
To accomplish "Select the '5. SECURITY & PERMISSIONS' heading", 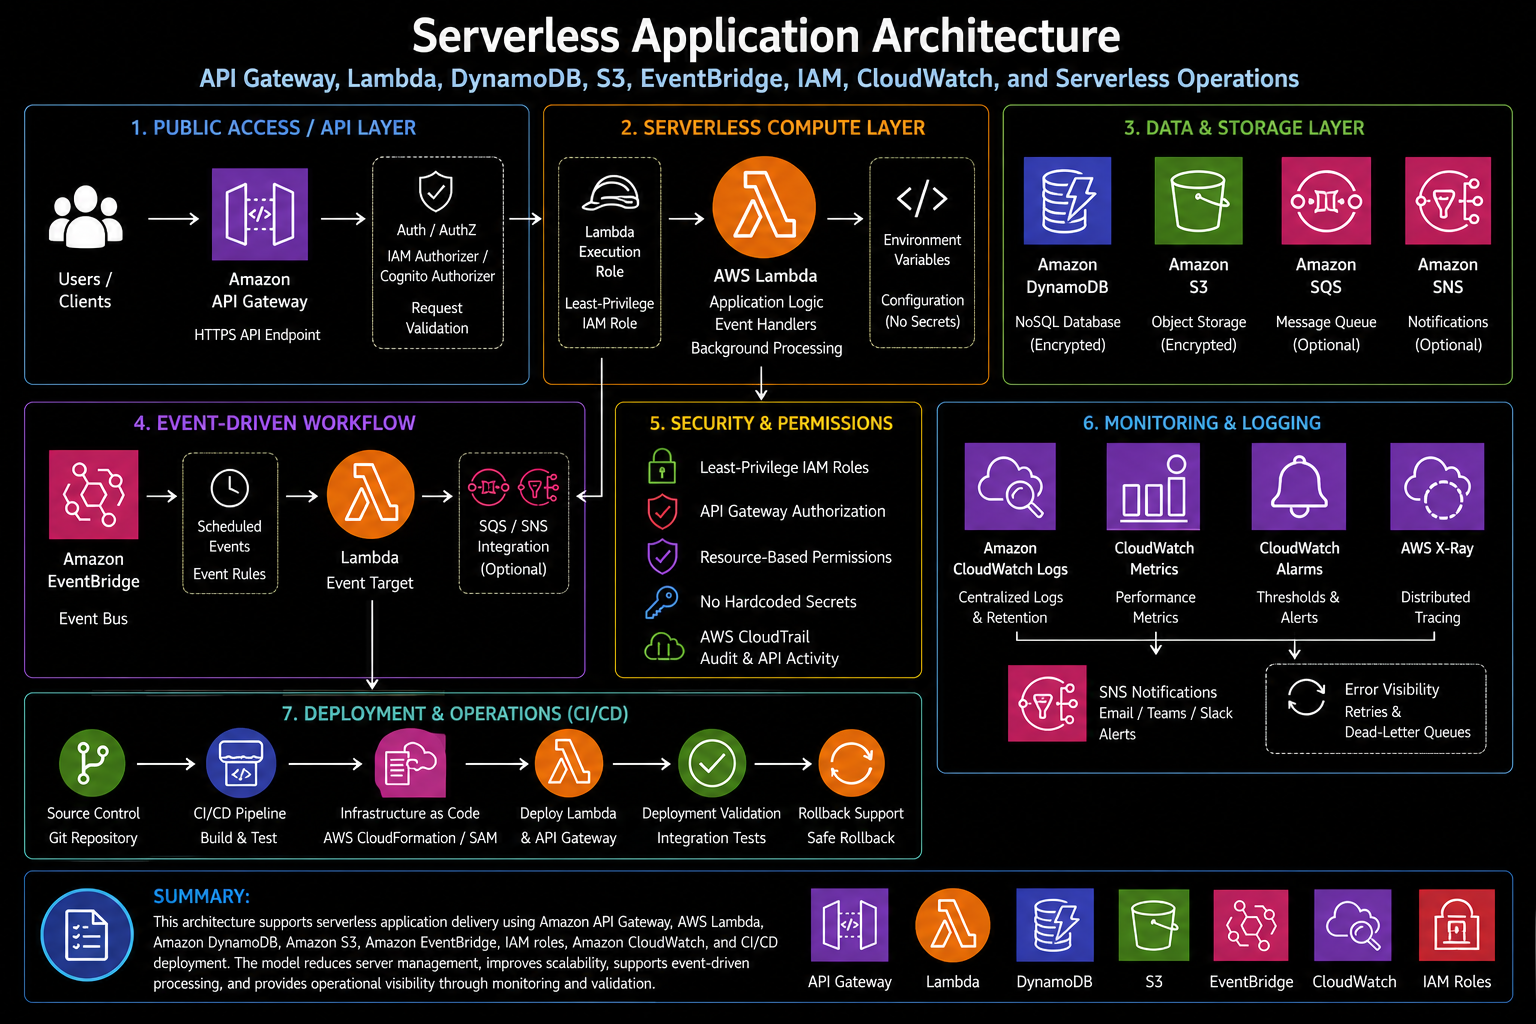I will (771, 424).
